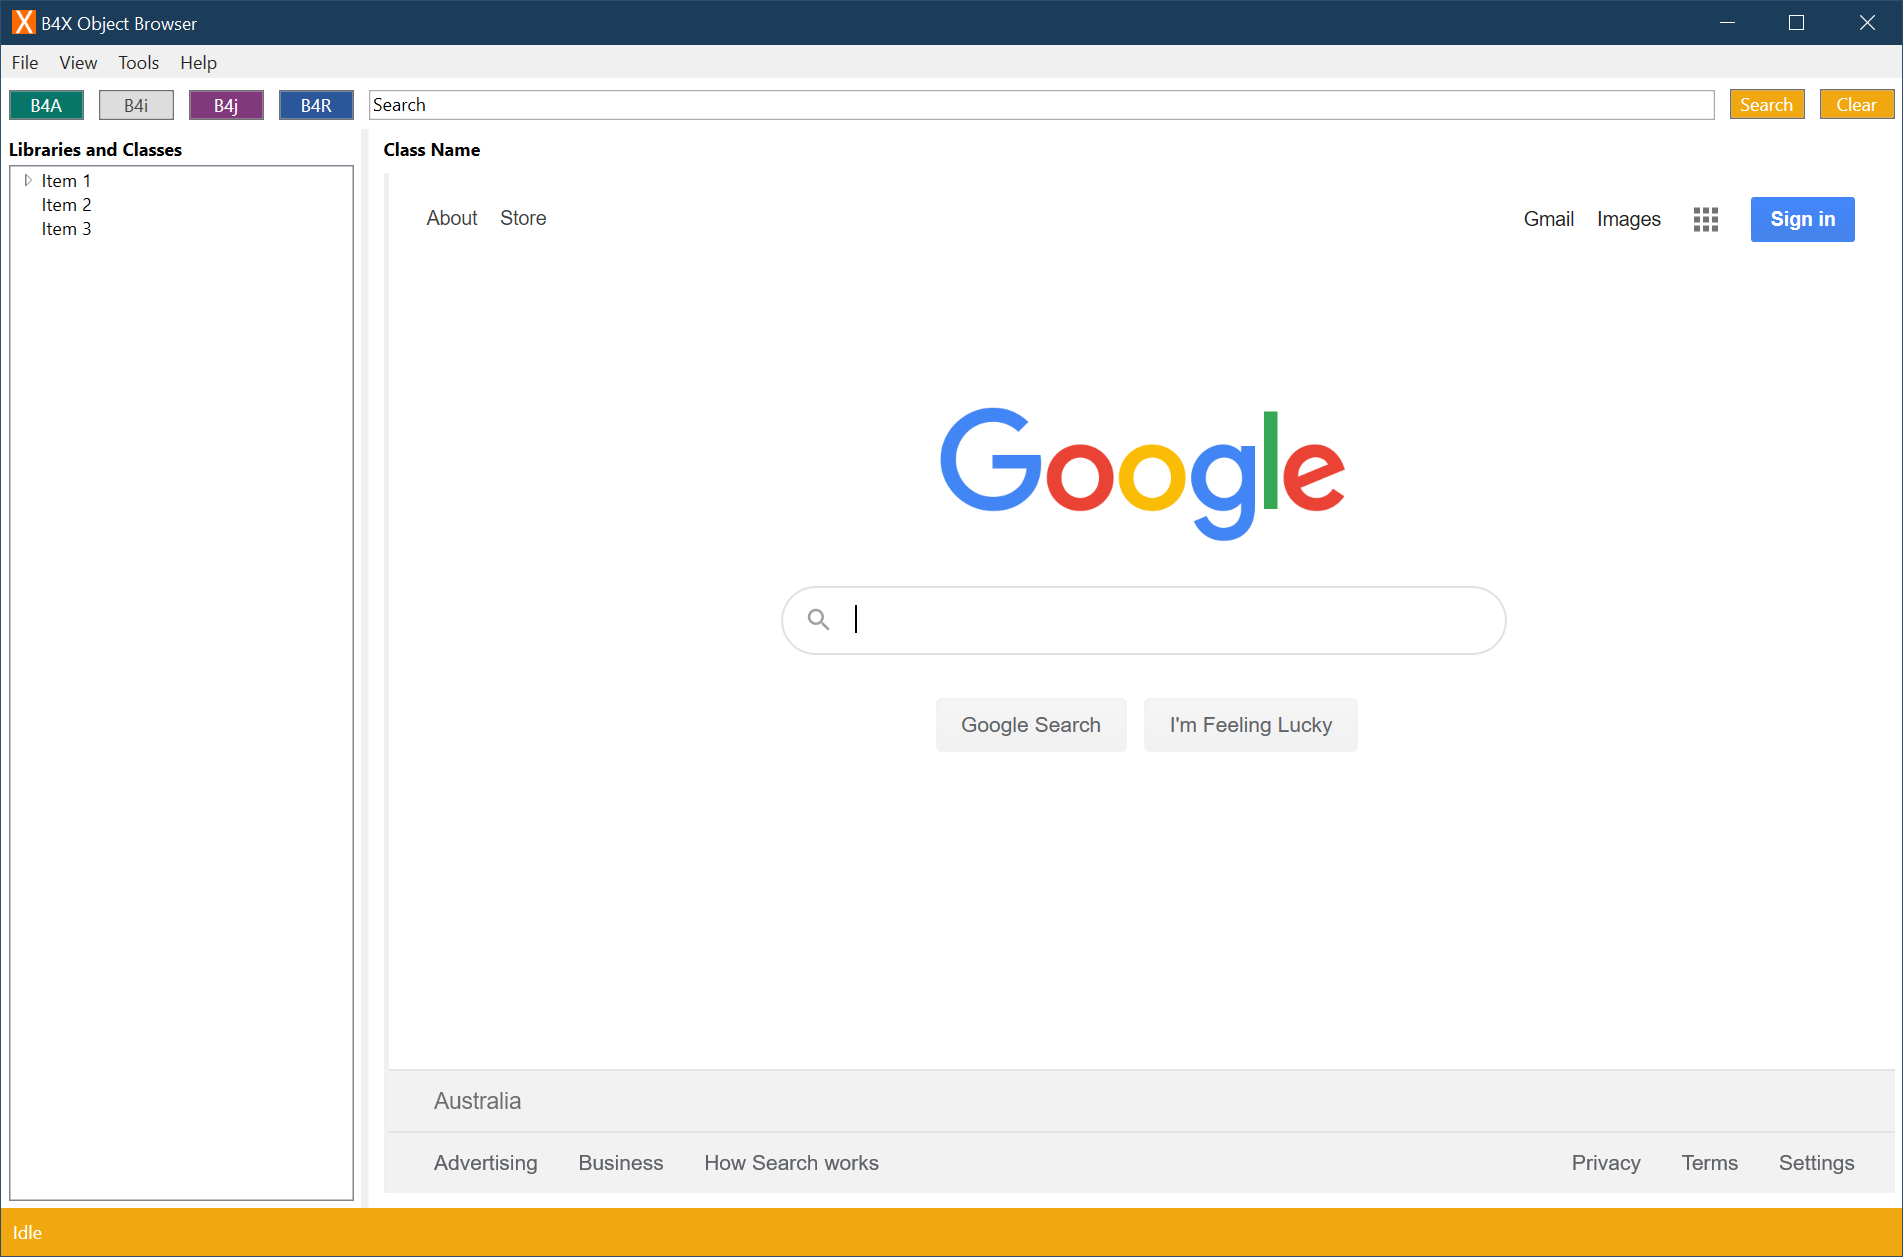Maximize the B4X Object Browser window
Image resolution: width=1903 pixels, height=1257 pixels.
pyautogui.click(x=1797, y=22)
